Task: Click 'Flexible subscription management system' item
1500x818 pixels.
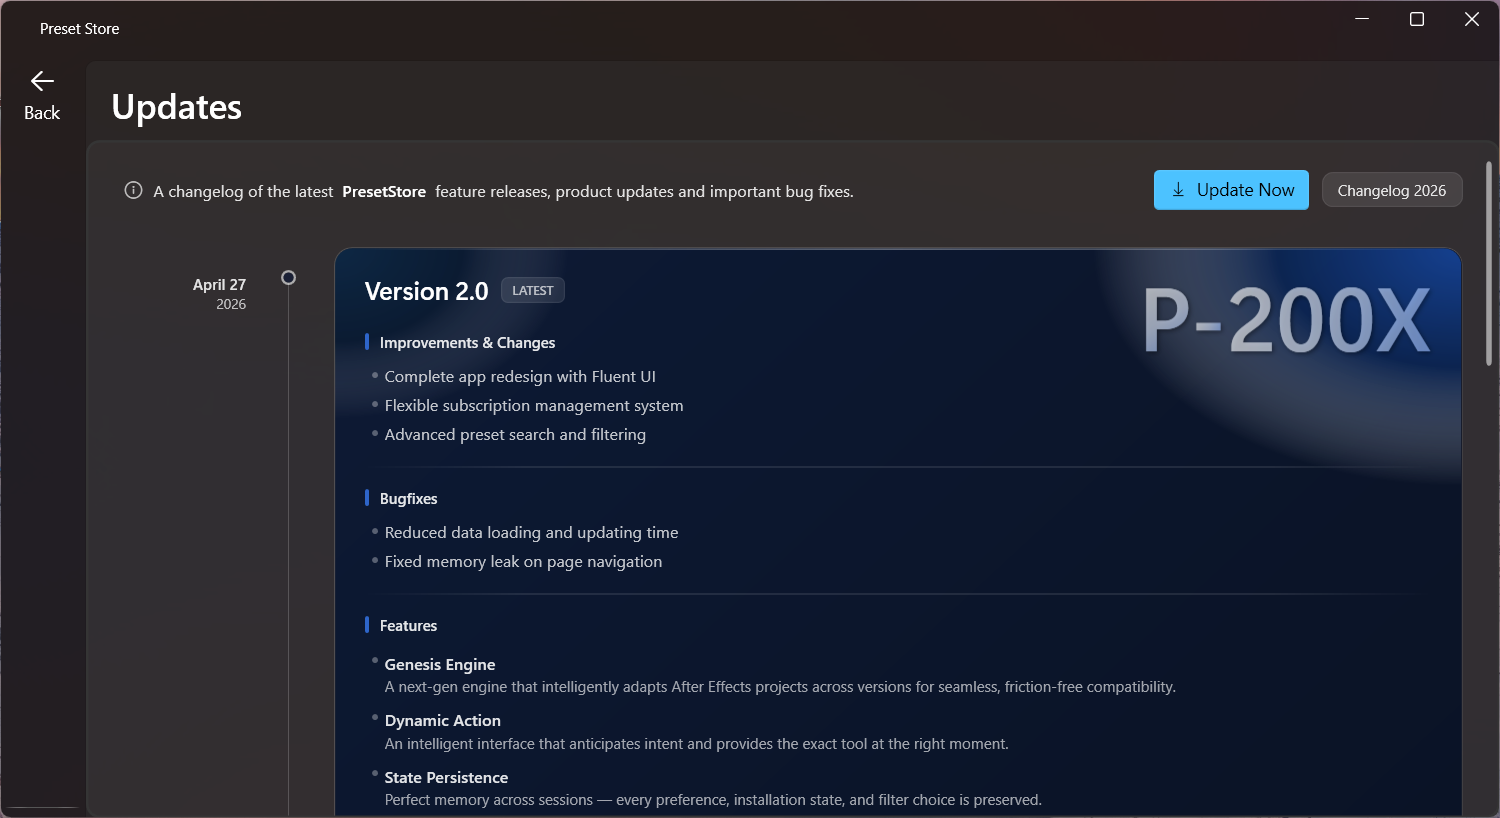Action: [x=534, y=405]
